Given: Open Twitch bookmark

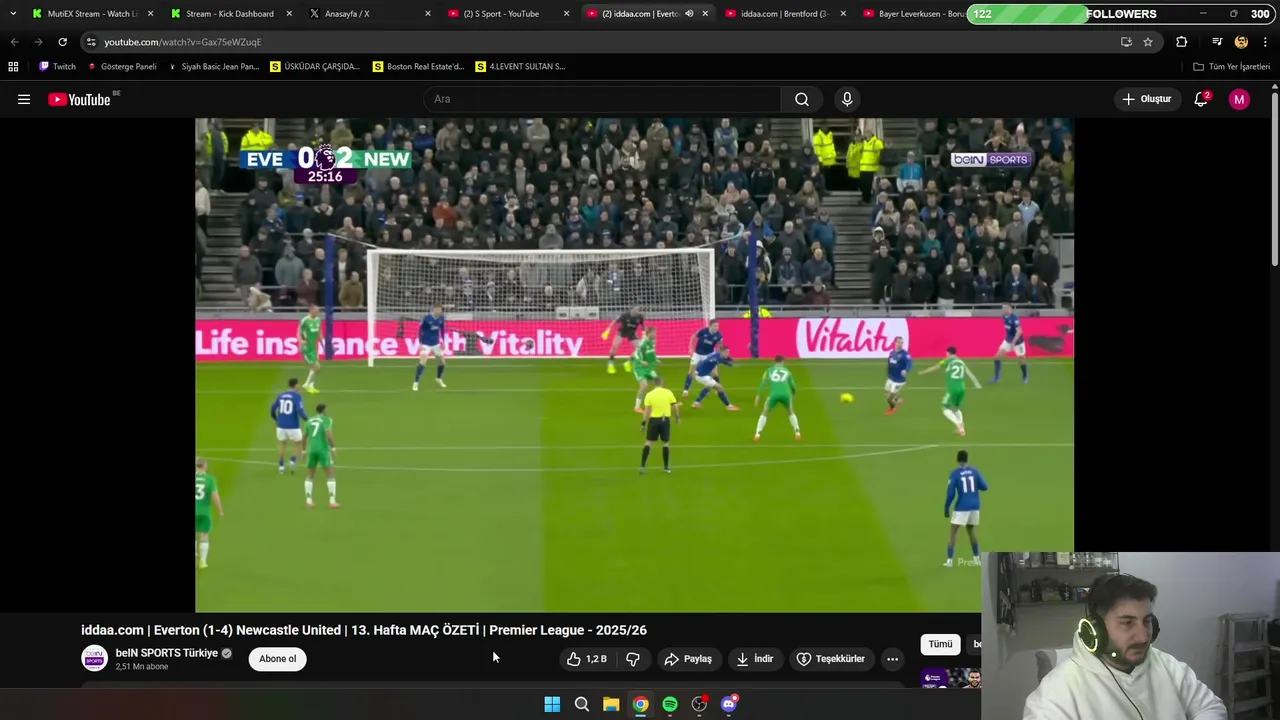Looking at the screenshot, I should tap(57, 66).
